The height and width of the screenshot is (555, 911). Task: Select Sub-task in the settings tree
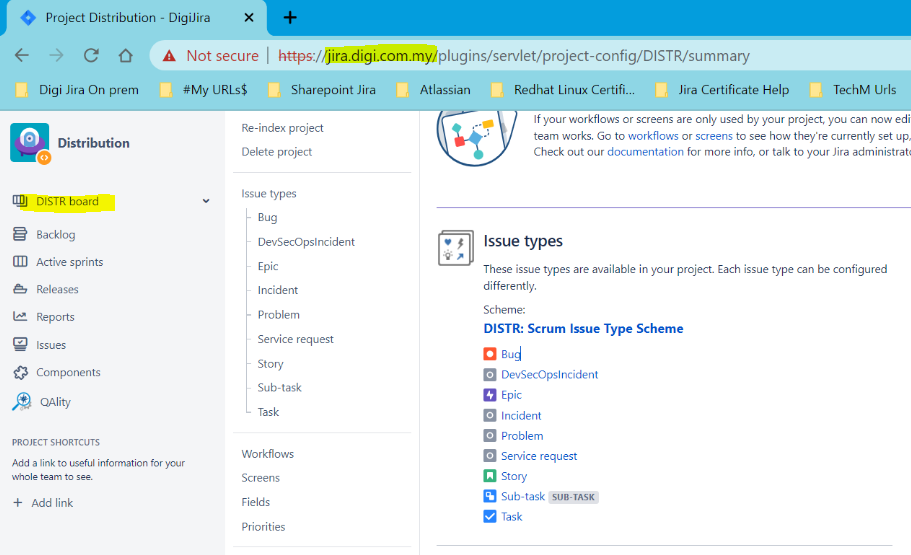pyautogui.click(x=279, y=388)
